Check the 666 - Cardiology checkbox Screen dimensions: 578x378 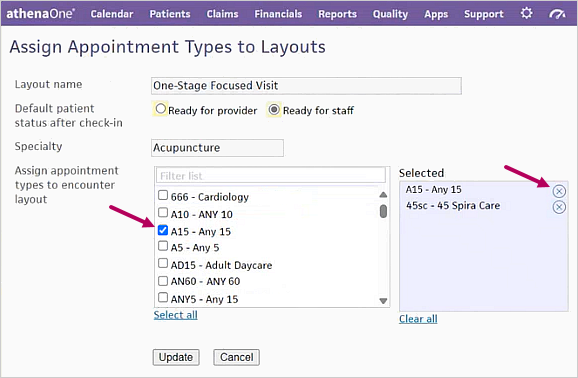tap(163, 195)
